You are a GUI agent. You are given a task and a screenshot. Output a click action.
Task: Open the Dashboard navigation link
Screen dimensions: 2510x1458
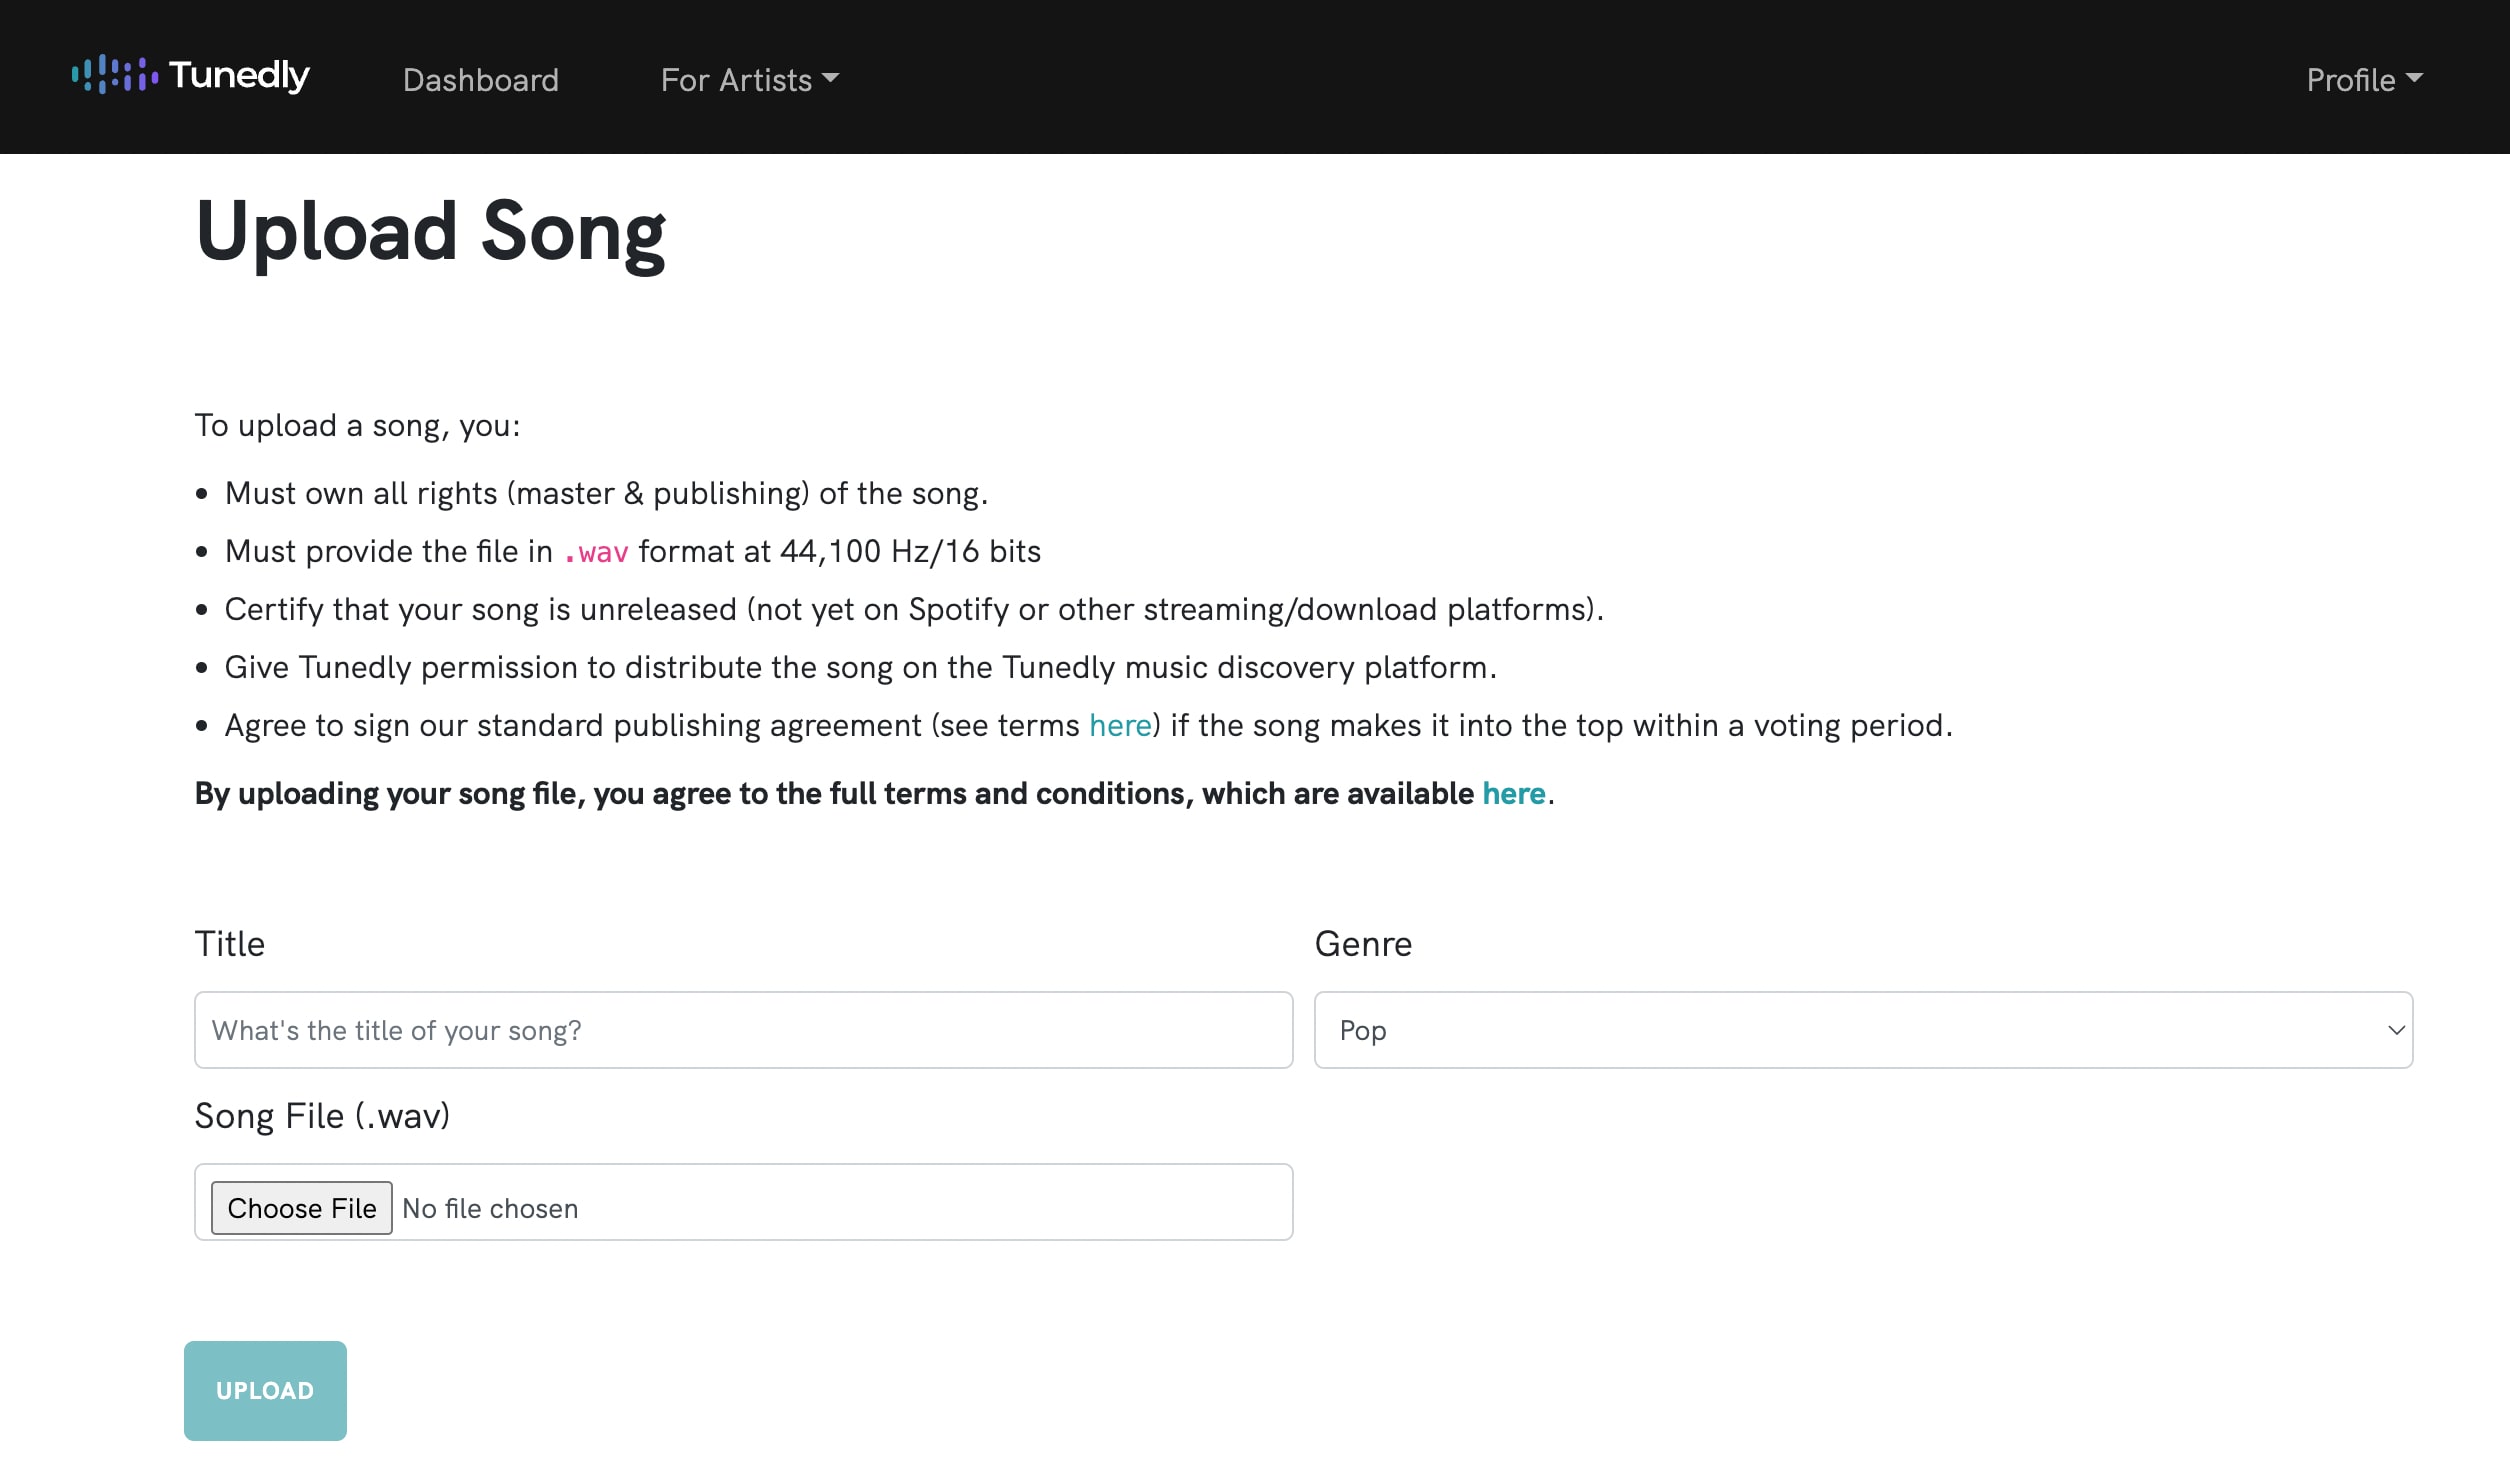pos(481,76)
